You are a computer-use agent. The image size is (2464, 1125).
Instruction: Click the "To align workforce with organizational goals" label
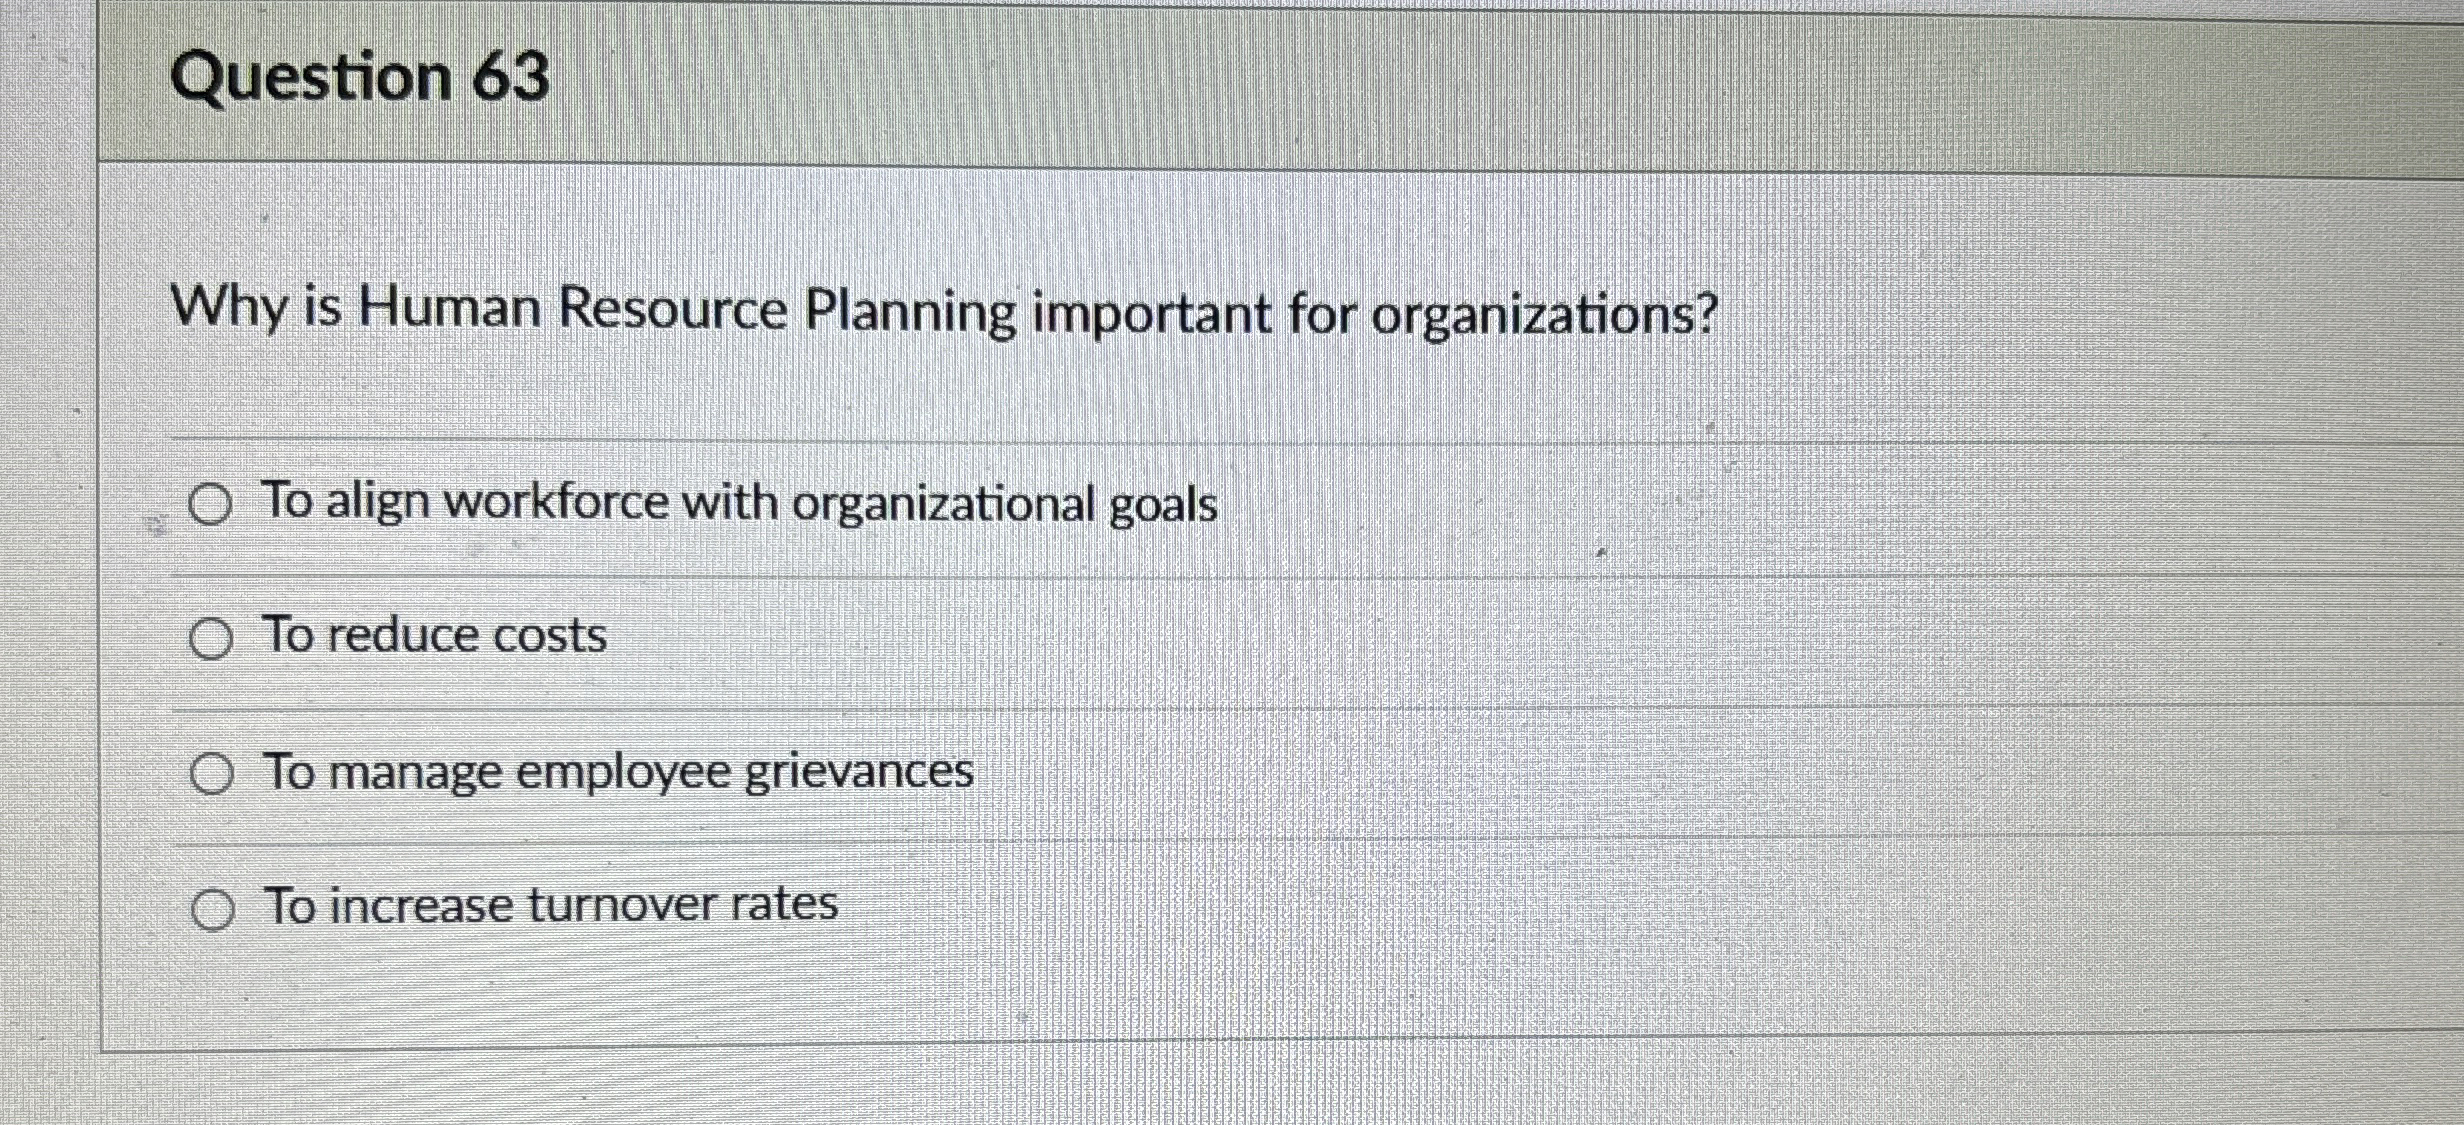(740, 502)
